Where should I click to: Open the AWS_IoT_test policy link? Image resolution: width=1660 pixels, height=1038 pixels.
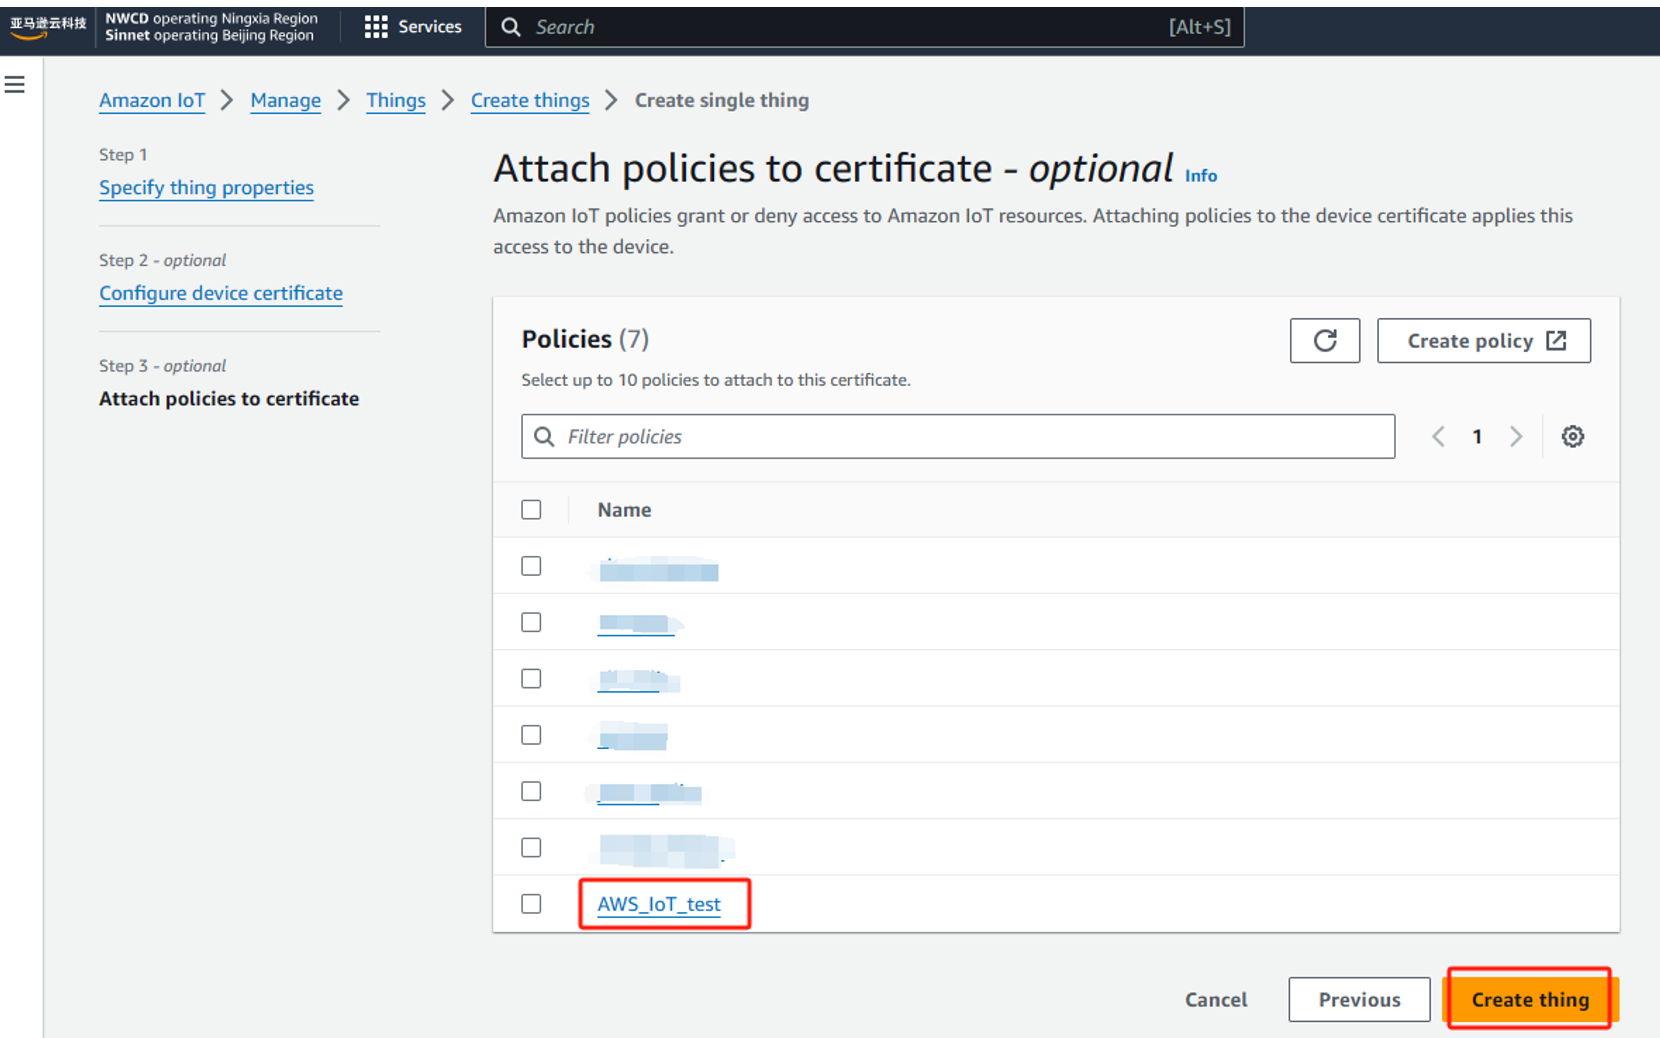point(658,904)
